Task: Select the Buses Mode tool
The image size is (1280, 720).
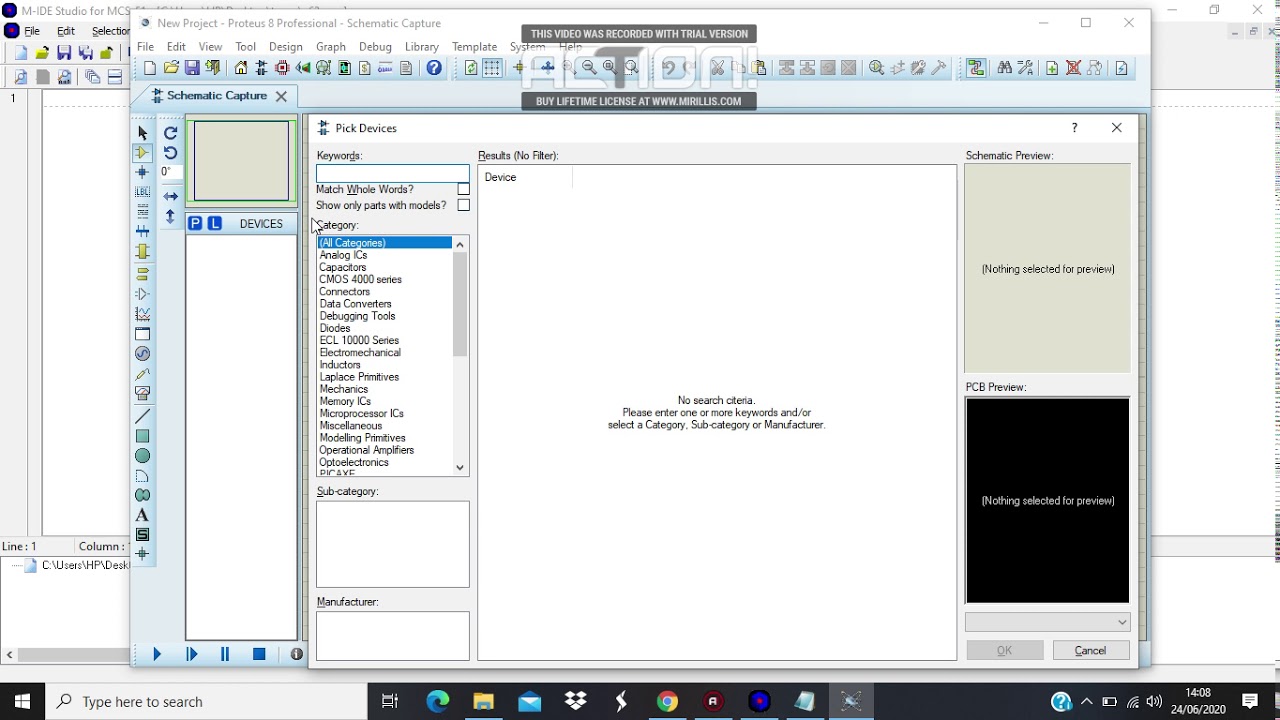Action: (142, 232)
